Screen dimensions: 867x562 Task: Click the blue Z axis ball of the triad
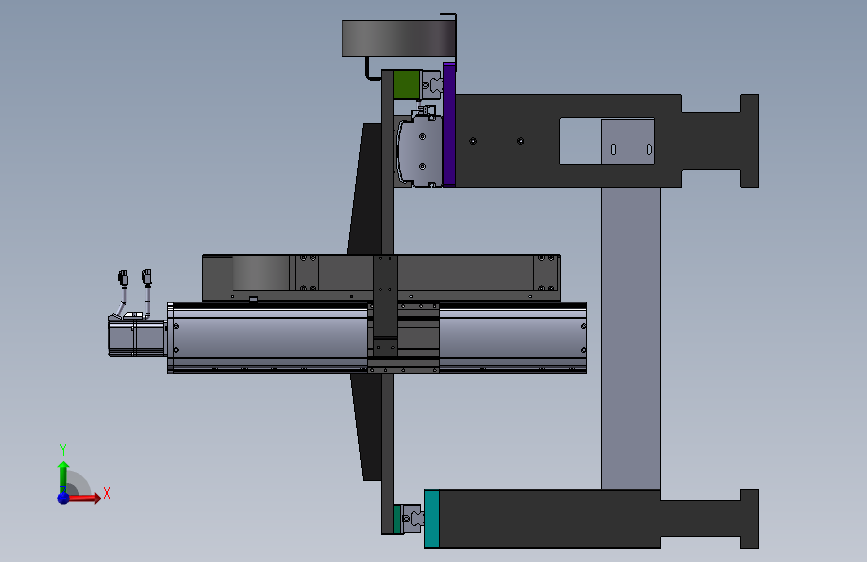pos(63,498)
